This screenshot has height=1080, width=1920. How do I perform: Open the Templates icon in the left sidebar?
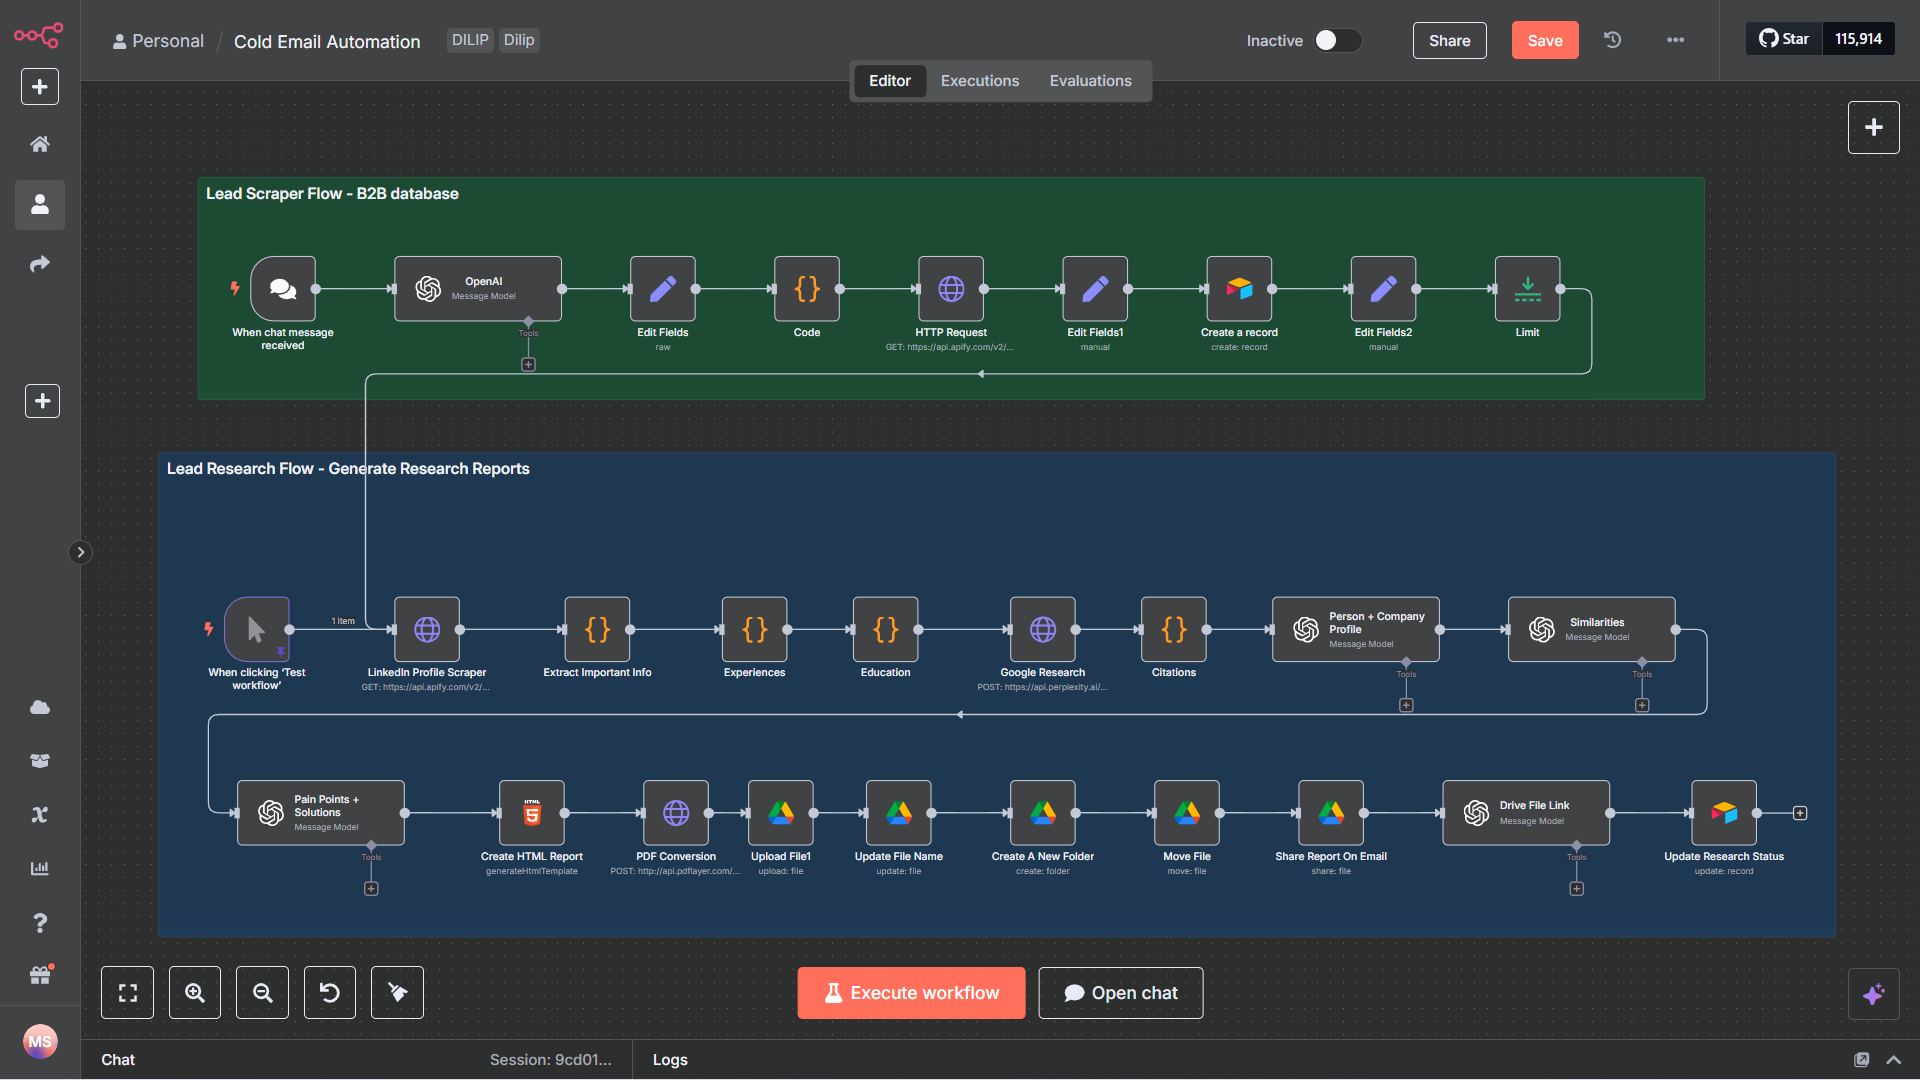click(x=40, y=760)
